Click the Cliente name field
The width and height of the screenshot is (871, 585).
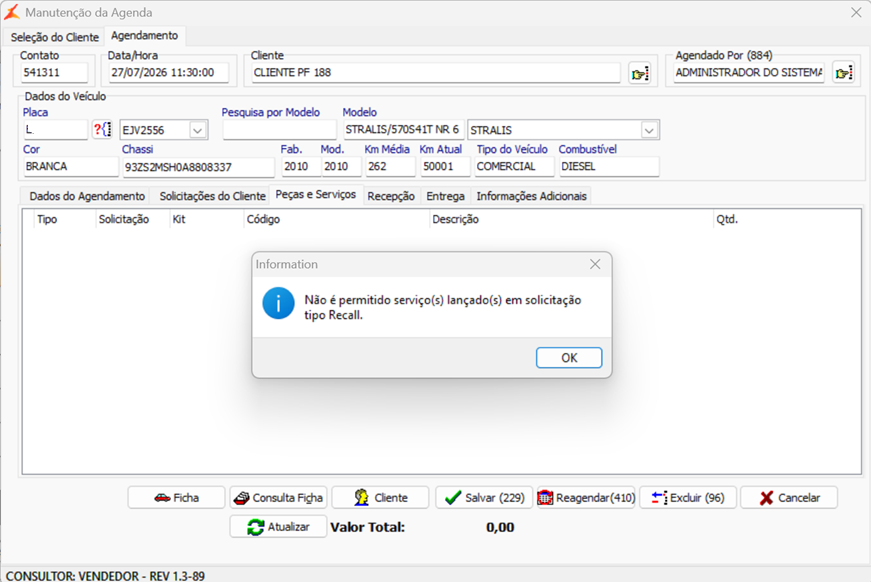click(x=436, y=73)
